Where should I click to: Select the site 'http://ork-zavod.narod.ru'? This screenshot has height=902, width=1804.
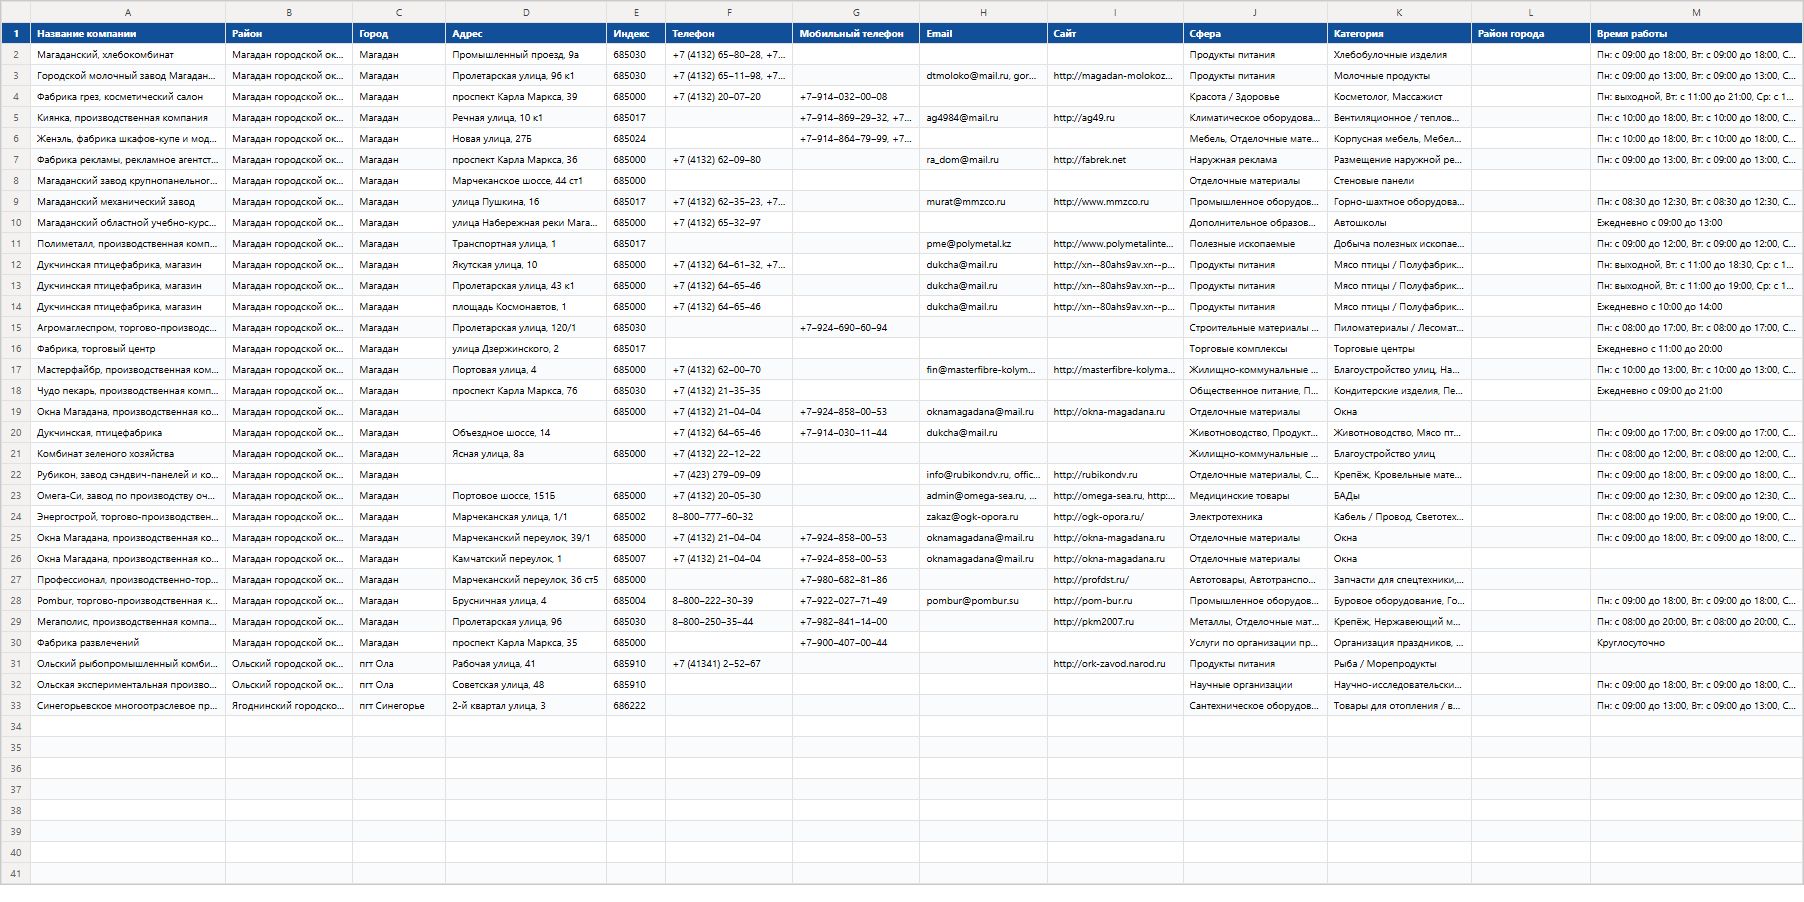(1115, 664)
